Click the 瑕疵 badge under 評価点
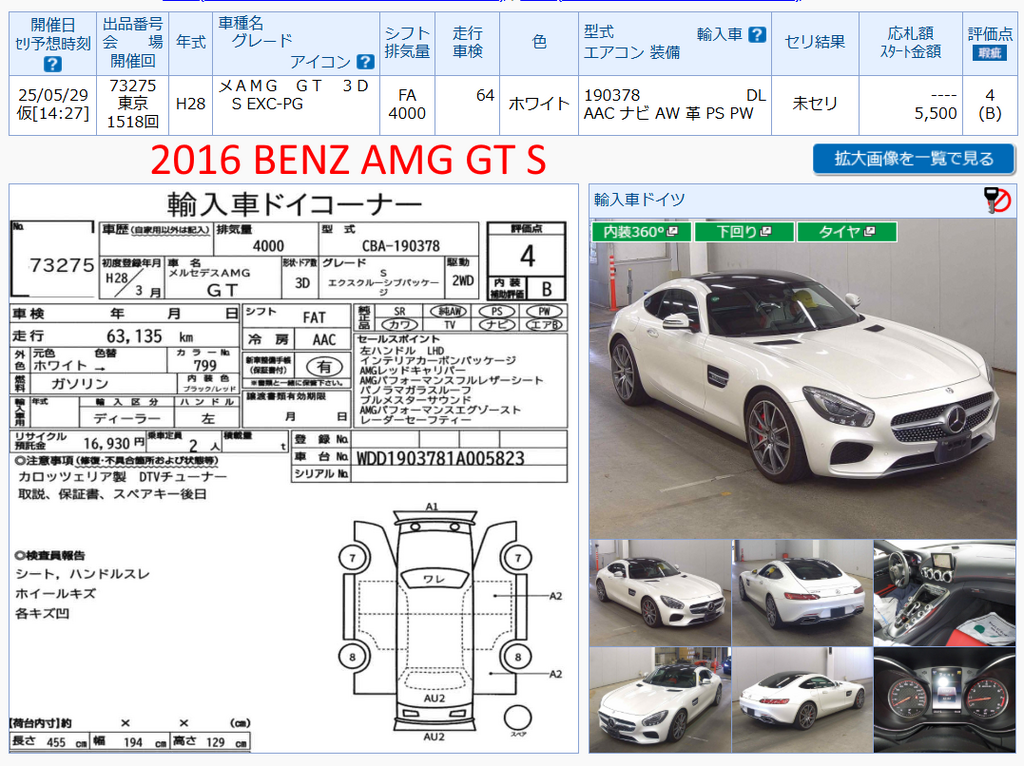The height and width of the screenshot is (766, 1024). pyautogui.click(x=989, y=54)
